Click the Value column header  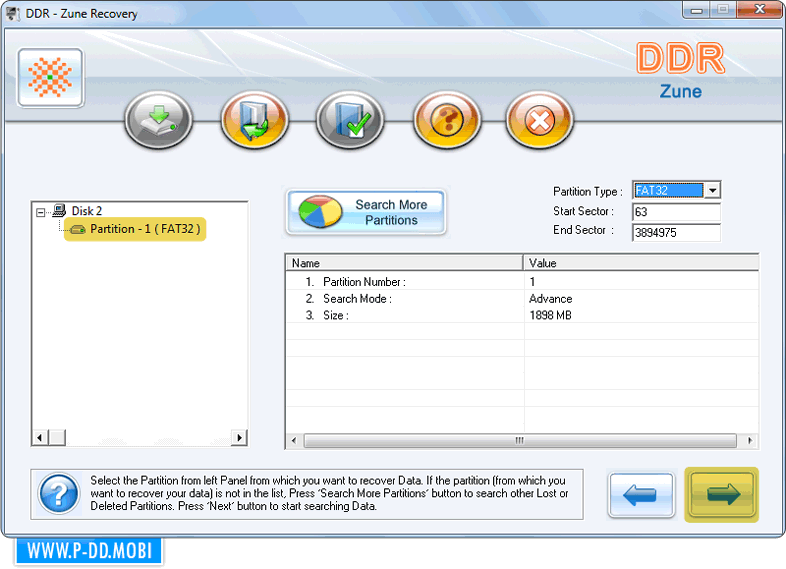(641, 263)
